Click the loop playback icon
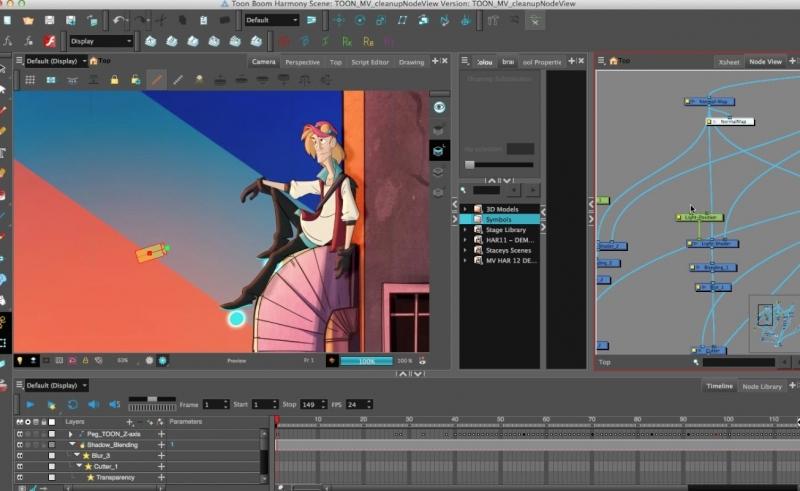 [72, 404]
